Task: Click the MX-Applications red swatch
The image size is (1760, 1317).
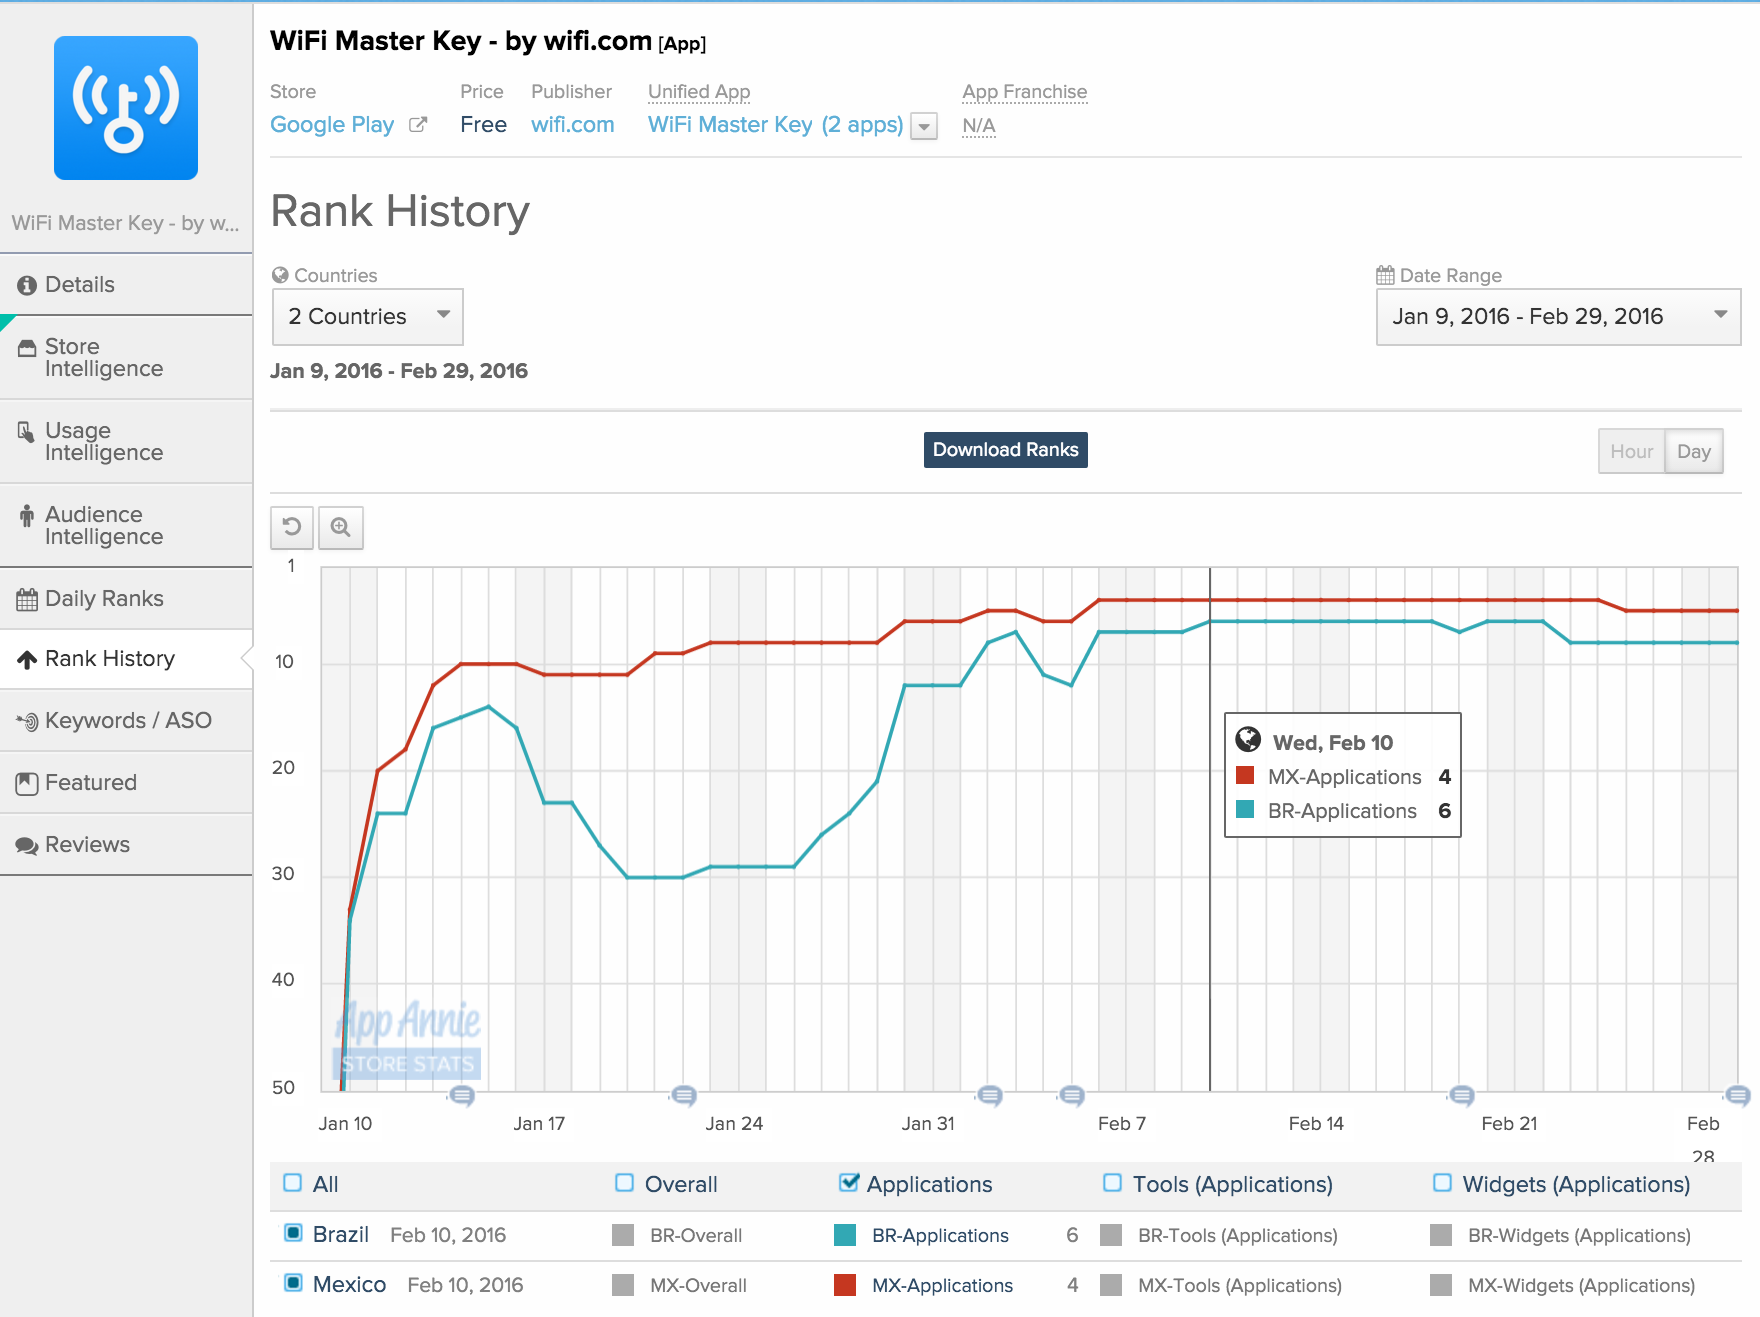Action: [x=845, y=1285]
